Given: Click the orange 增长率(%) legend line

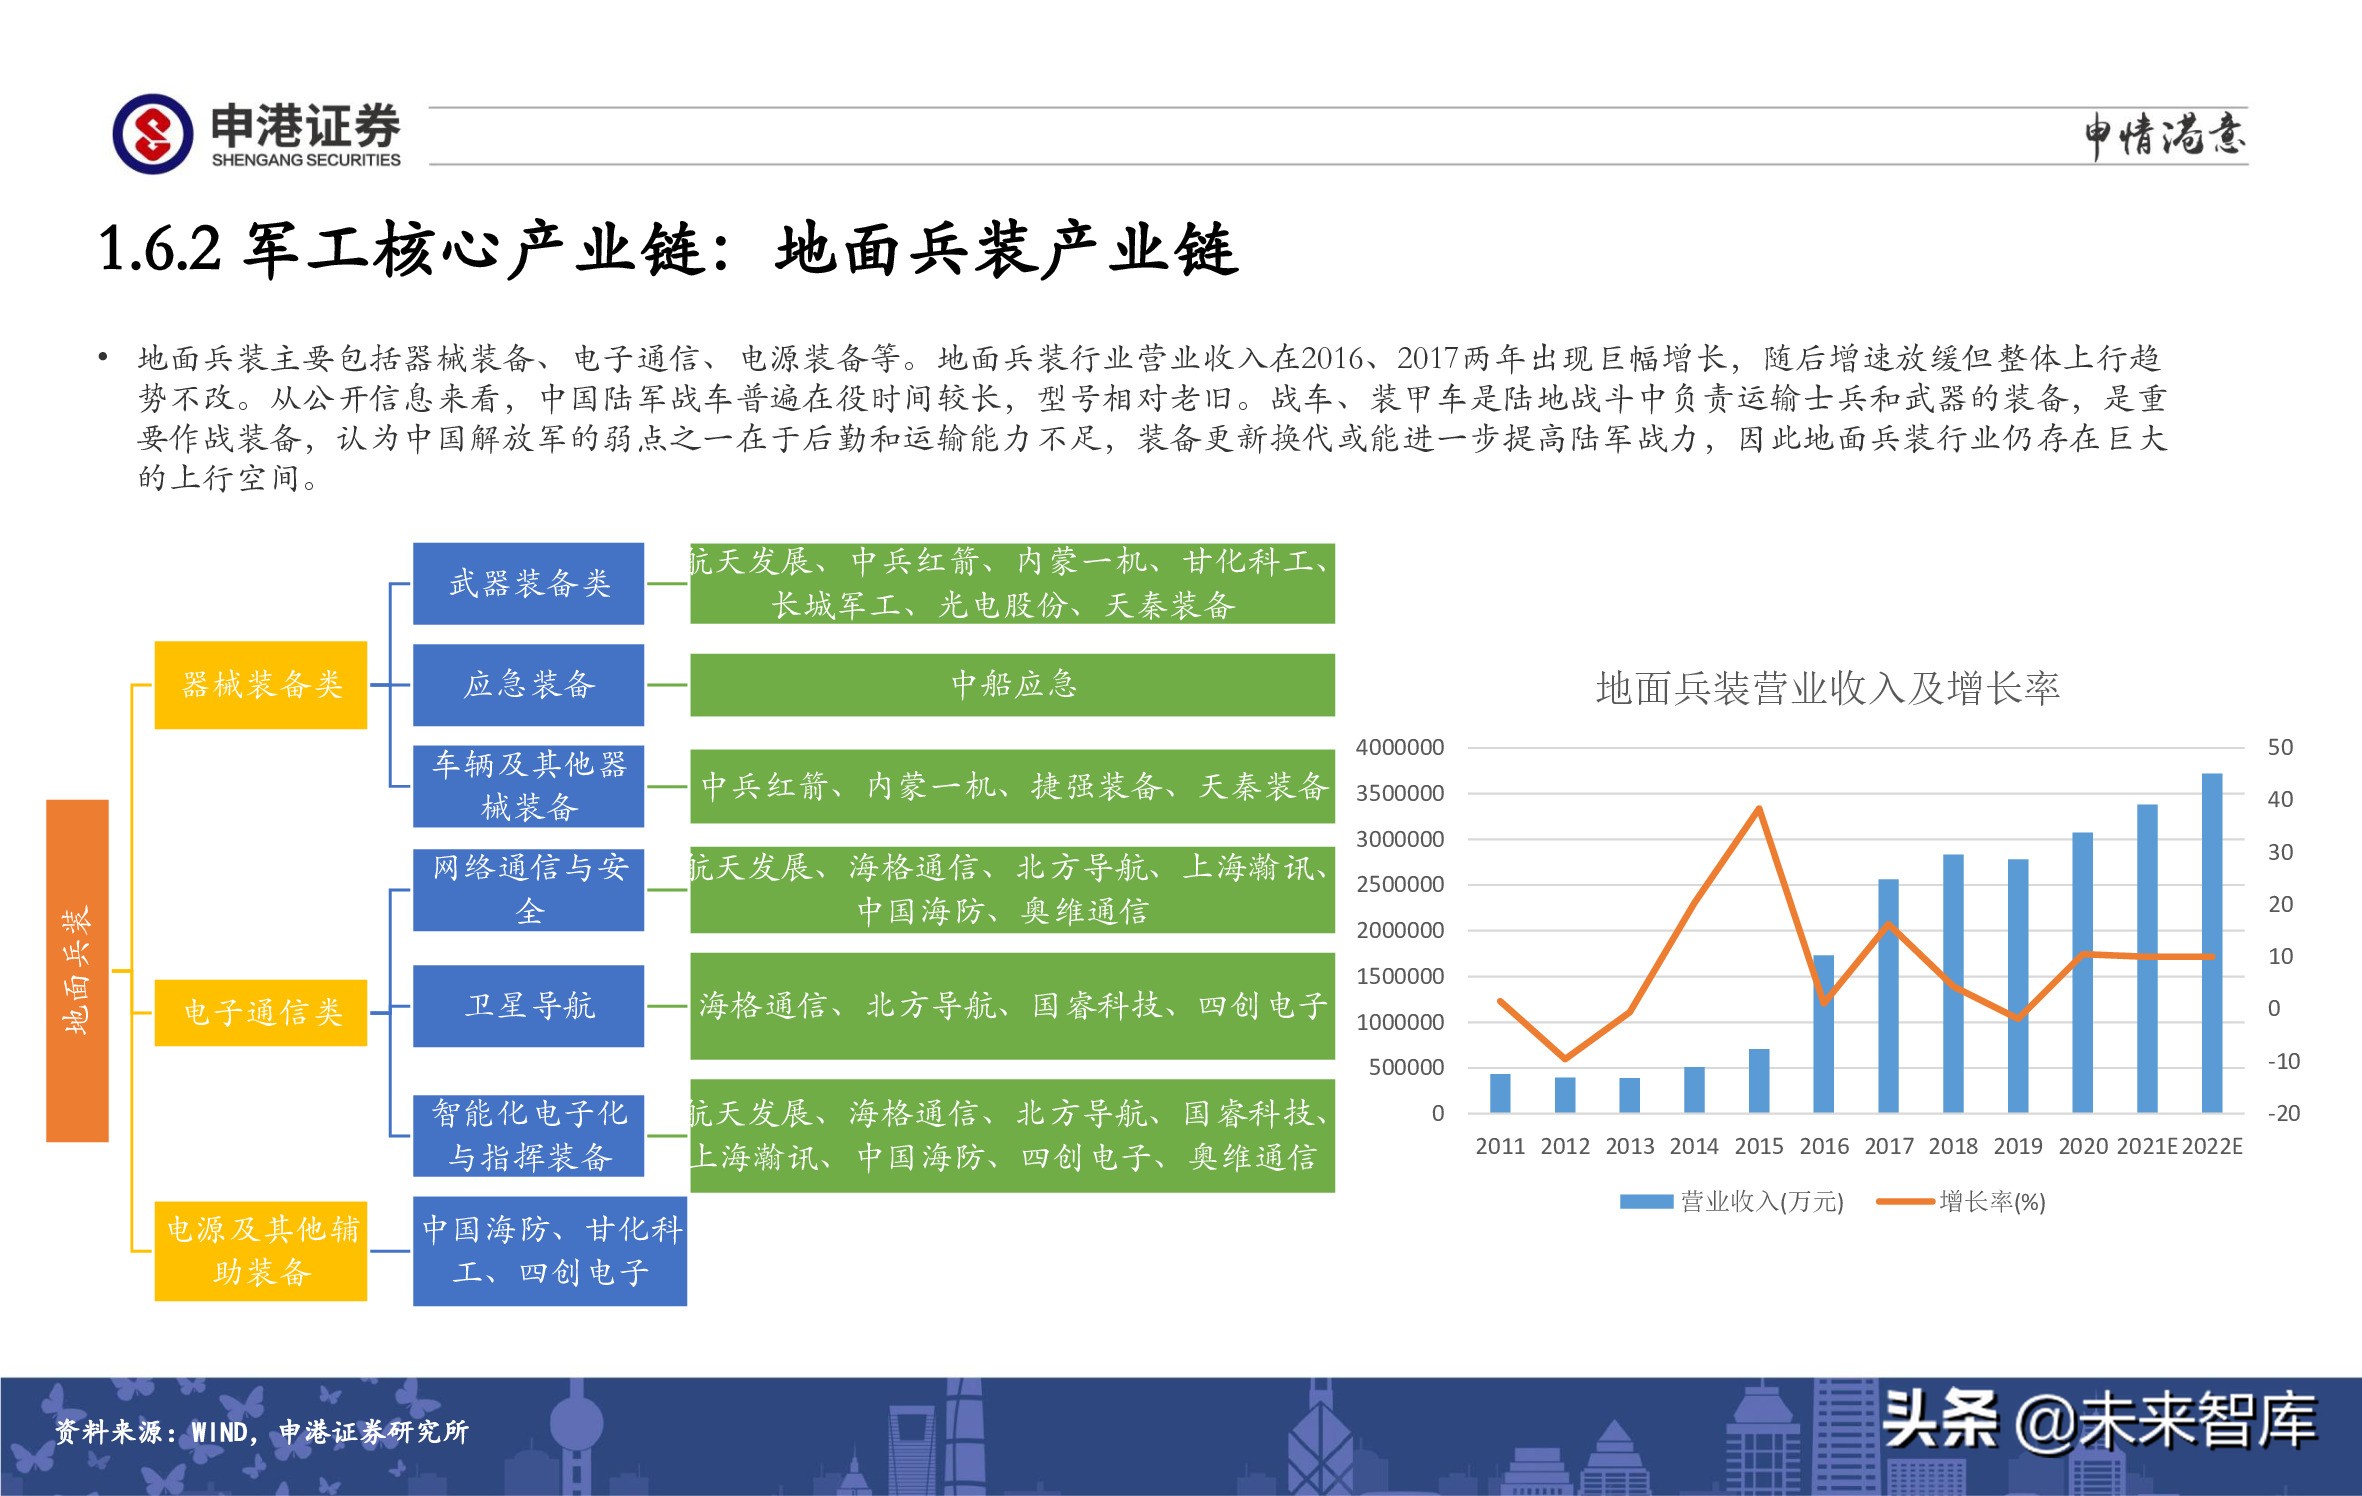Looking at the screenshot, I should point(1905,1202).
